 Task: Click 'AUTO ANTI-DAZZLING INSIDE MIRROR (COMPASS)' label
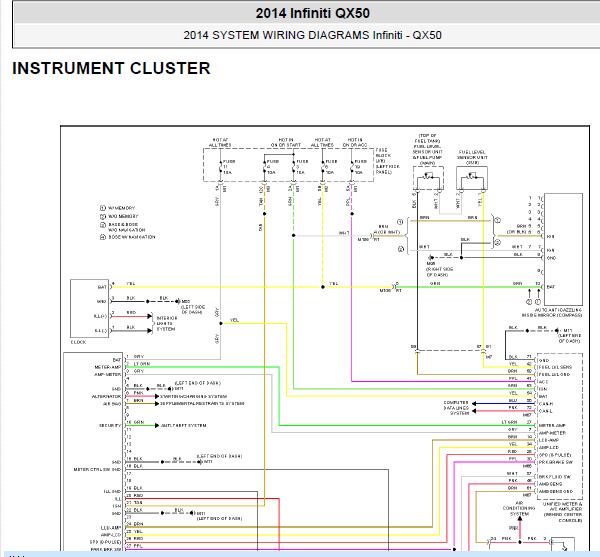coord(552,312)
